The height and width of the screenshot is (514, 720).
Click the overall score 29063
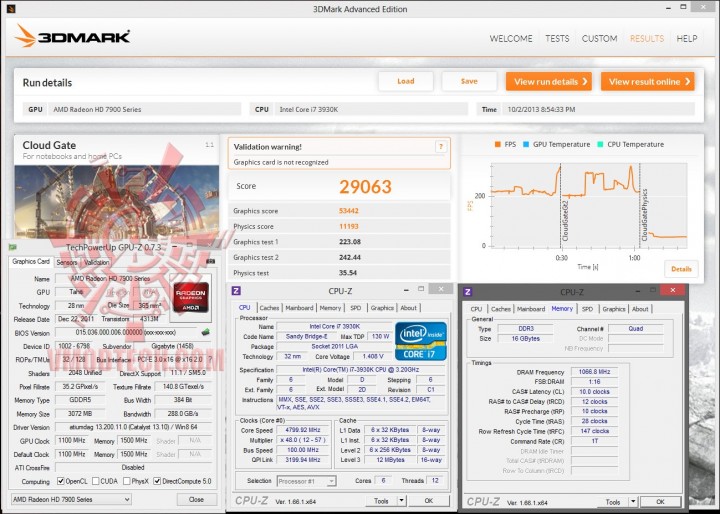pyautogui.click(x=365, y=186)
